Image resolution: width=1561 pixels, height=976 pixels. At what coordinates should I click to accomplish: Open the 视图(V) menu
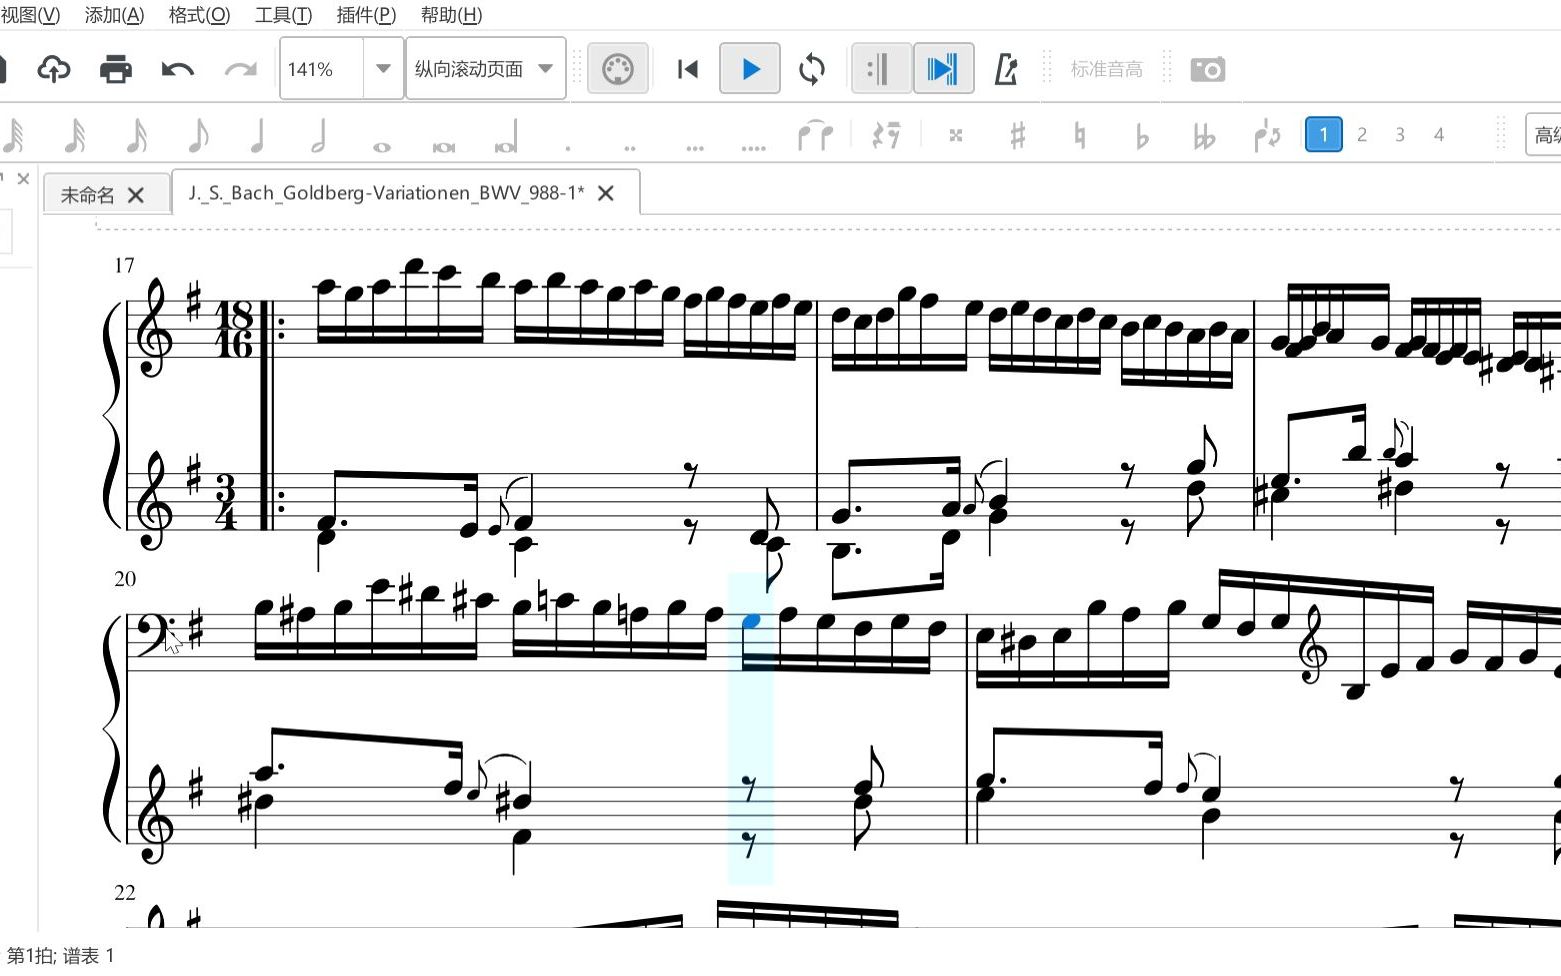click(x=30, y=15)
